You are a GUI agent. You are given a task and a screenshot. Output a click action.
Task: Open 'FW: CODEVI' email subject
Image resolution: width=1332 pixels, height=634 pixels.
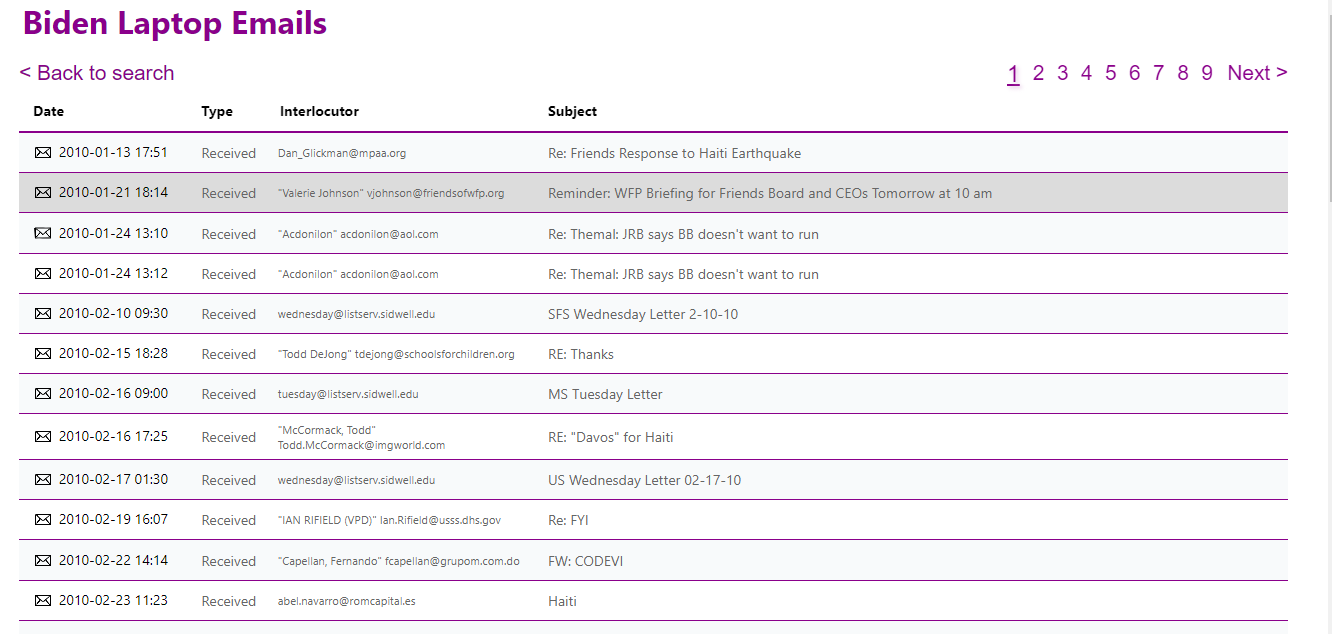click(585, 561)
